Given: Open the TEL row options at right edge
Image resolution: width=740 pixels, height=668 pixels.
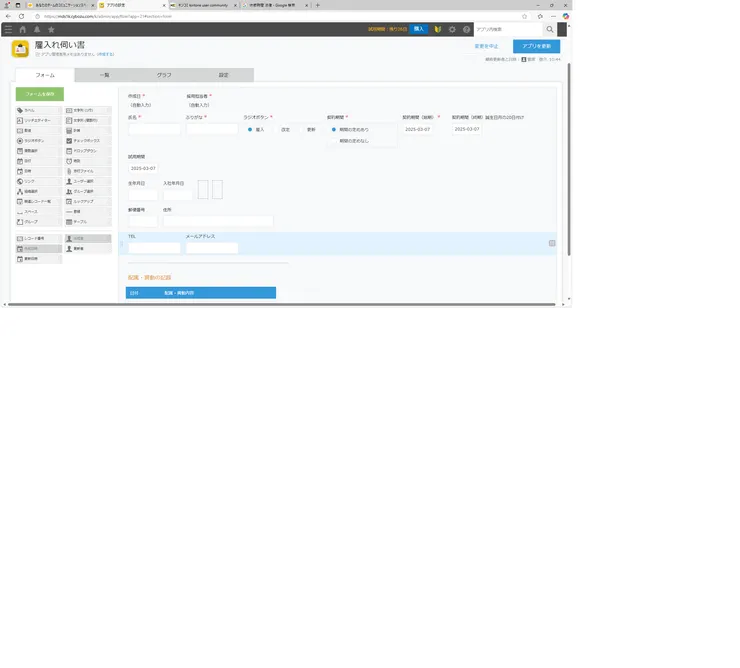Looking at the screenshot, I should [x=552, y=243].
